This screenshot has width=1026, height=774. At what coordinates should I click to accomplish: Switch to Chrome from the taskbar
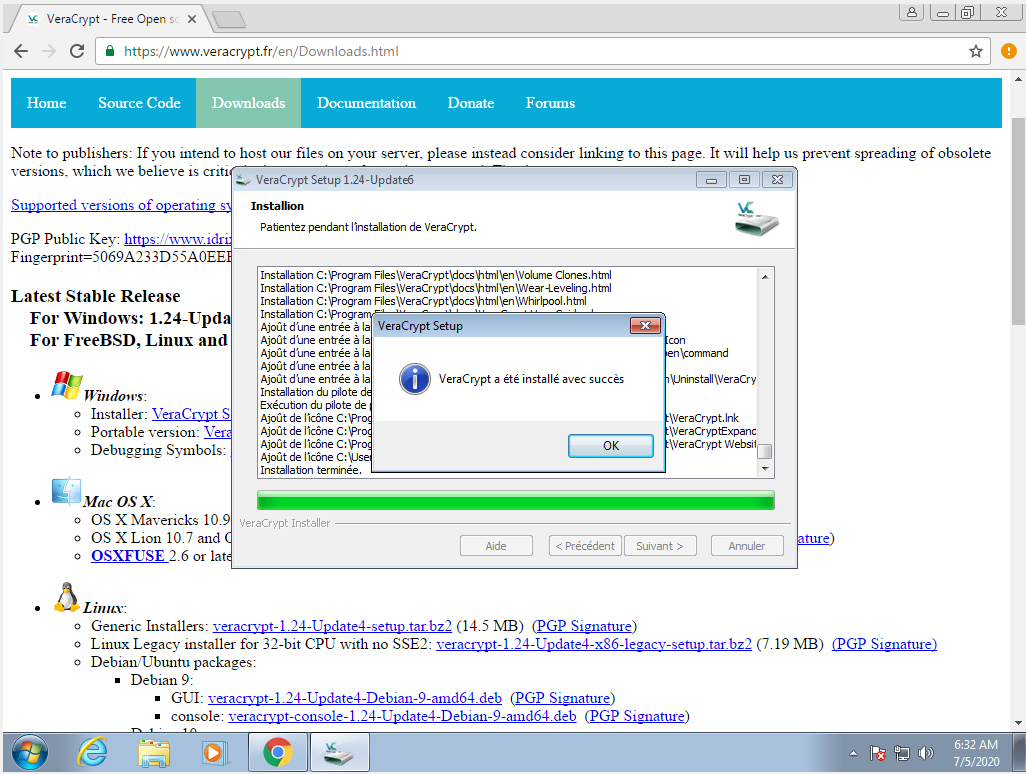tap(277, 752)
